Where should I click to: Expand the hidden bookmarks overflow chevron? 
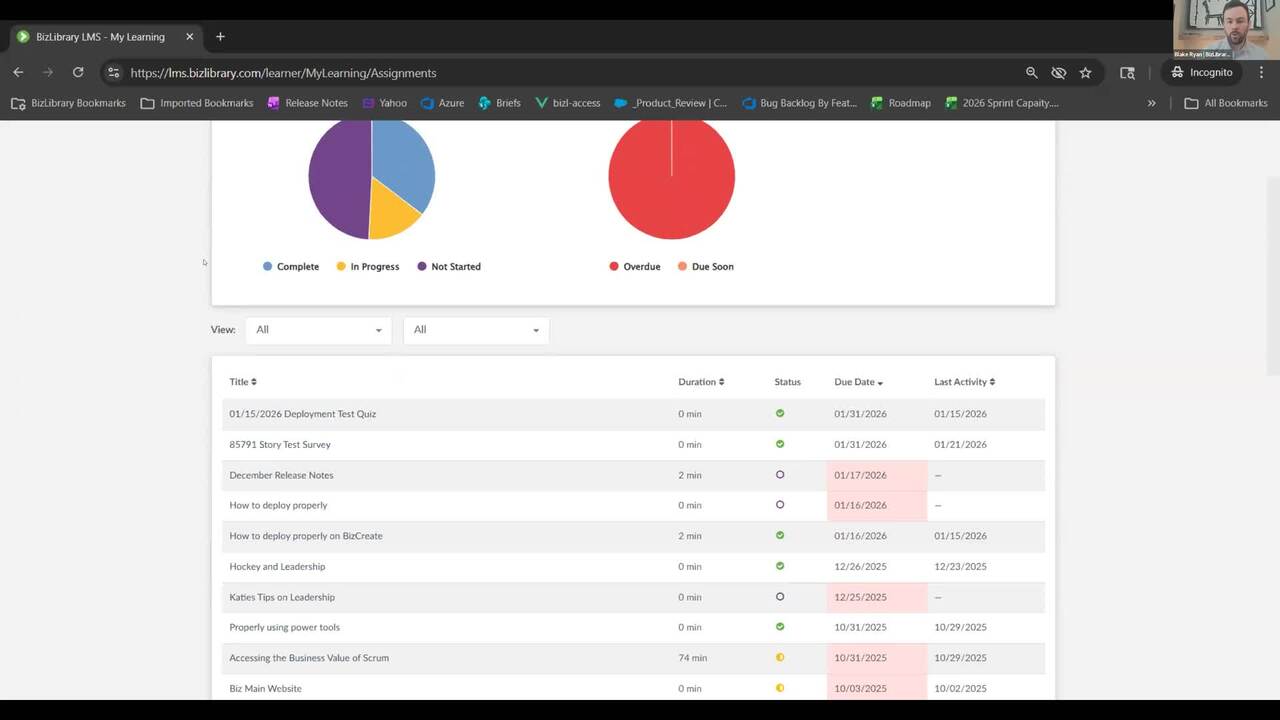pyautogui.click(x=1151, y=103)
